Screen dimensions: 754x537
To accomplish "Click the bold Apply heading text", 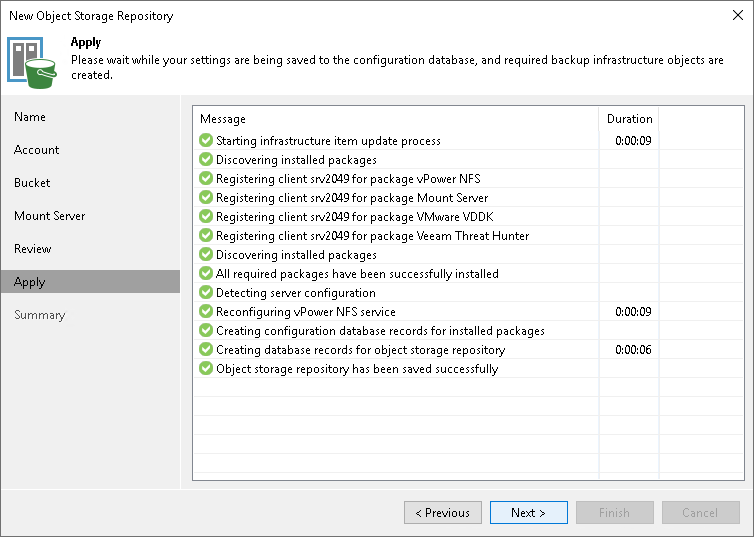I will pos(86,42).
